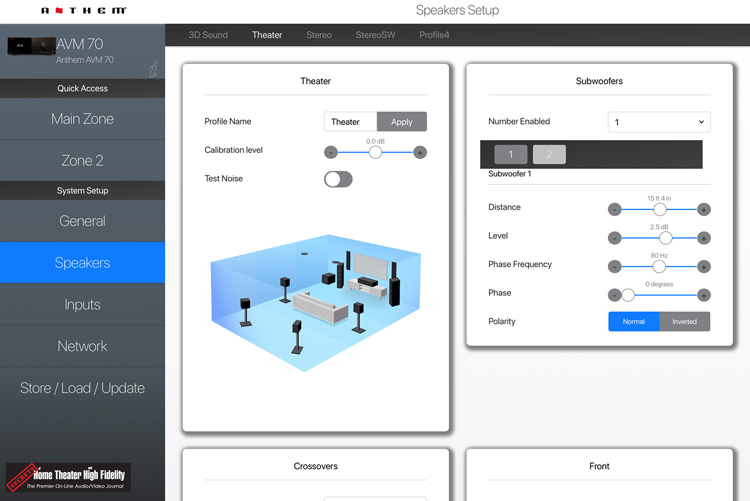
Task: Click the Apply button for Profile Name
Action: [x=402, y=122]
